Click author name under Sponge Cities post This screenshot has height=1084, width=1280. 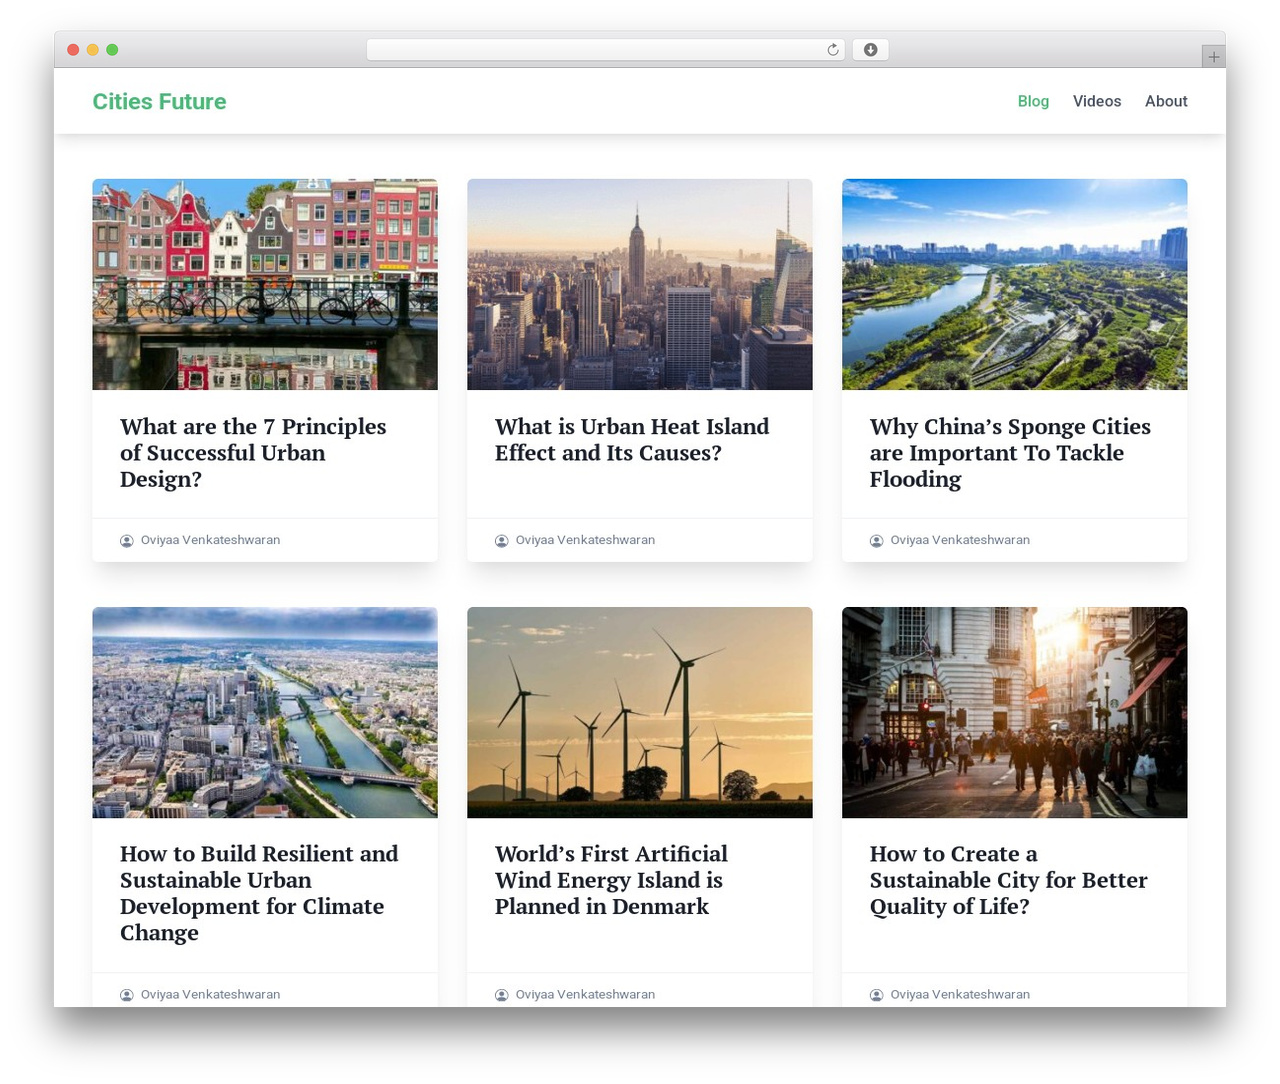[960, 540]
